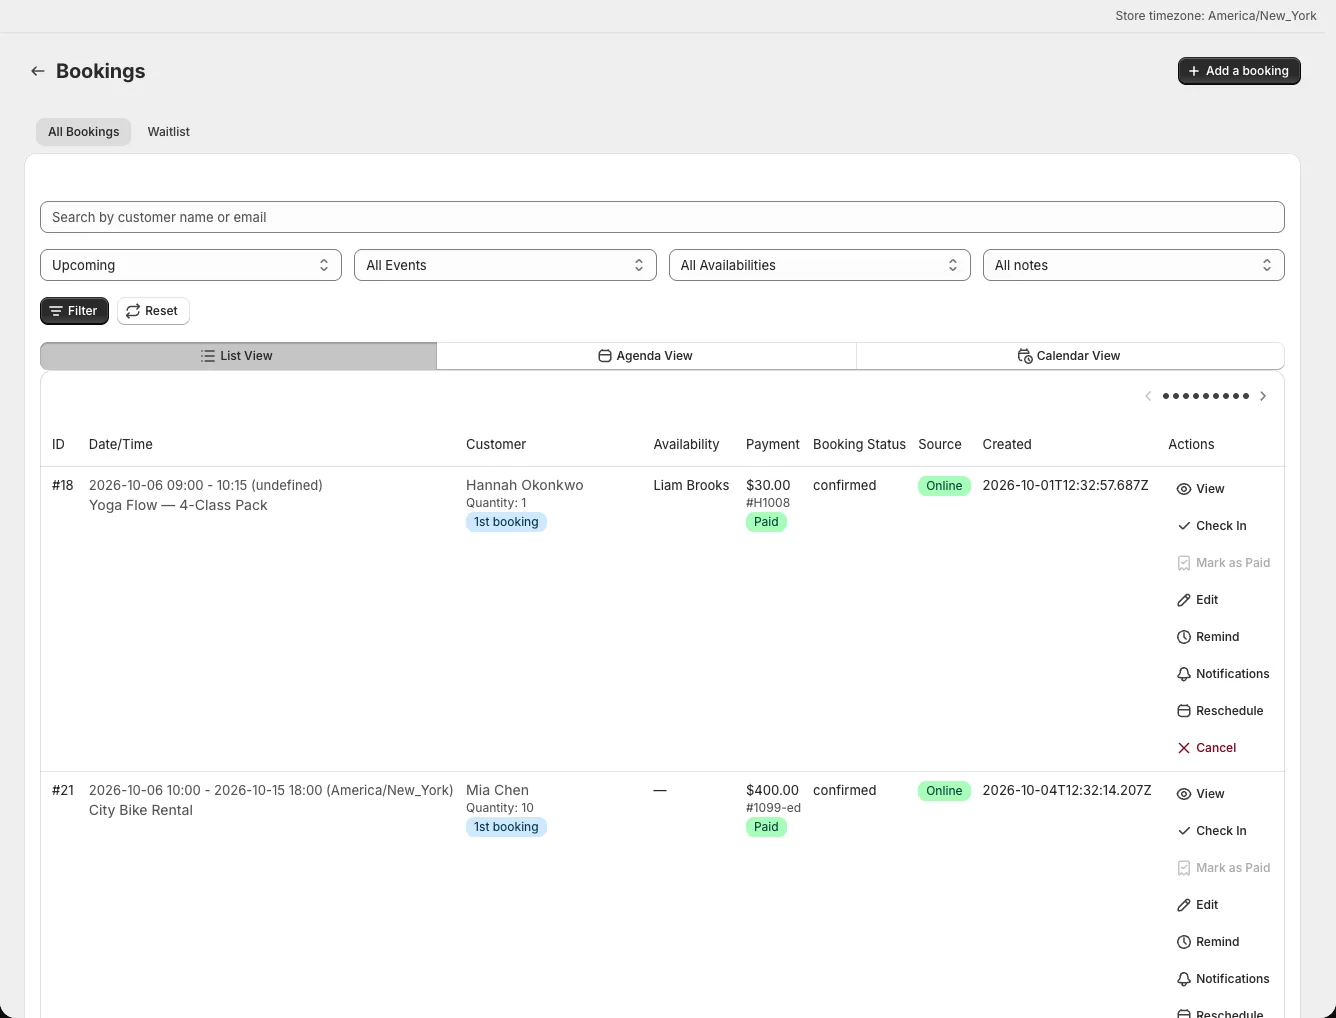Open the Waitlist tab
Image resolution: width=1336 pixels, height=1018 pixels.
[168, 132]
